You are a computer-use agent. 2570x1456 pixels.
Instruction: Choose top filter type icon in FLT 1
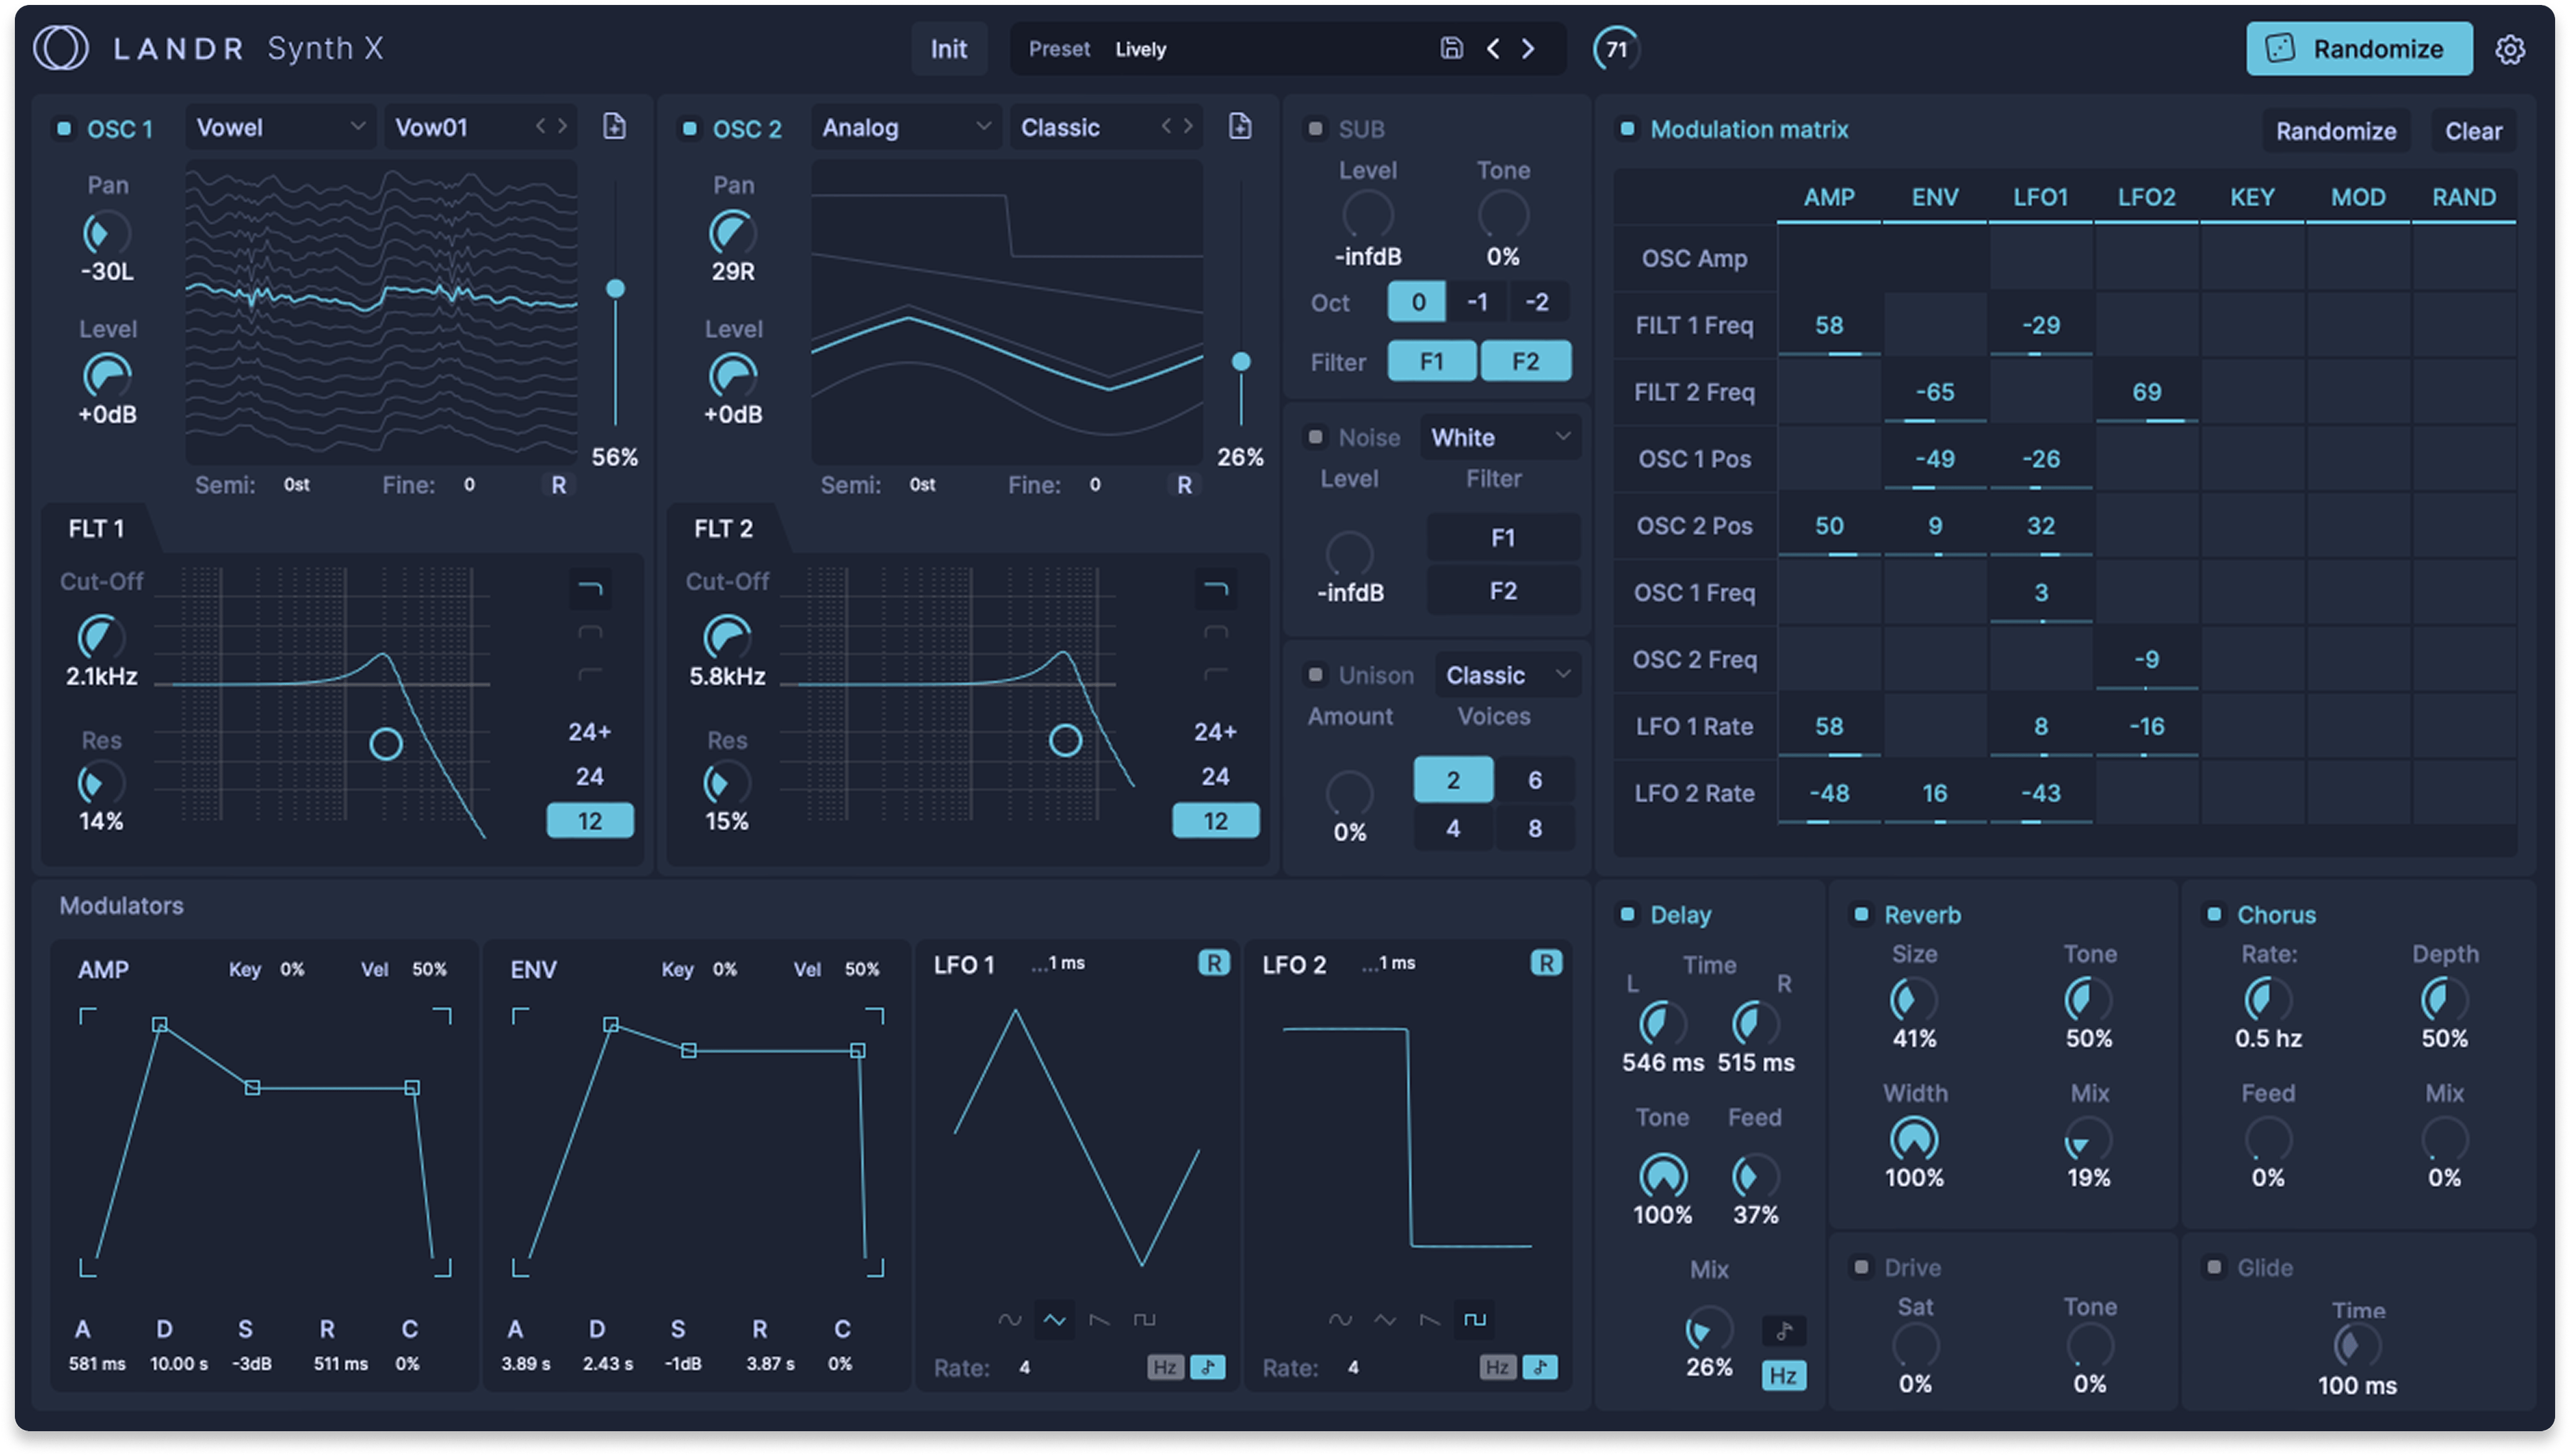click(x=590, y=589)
